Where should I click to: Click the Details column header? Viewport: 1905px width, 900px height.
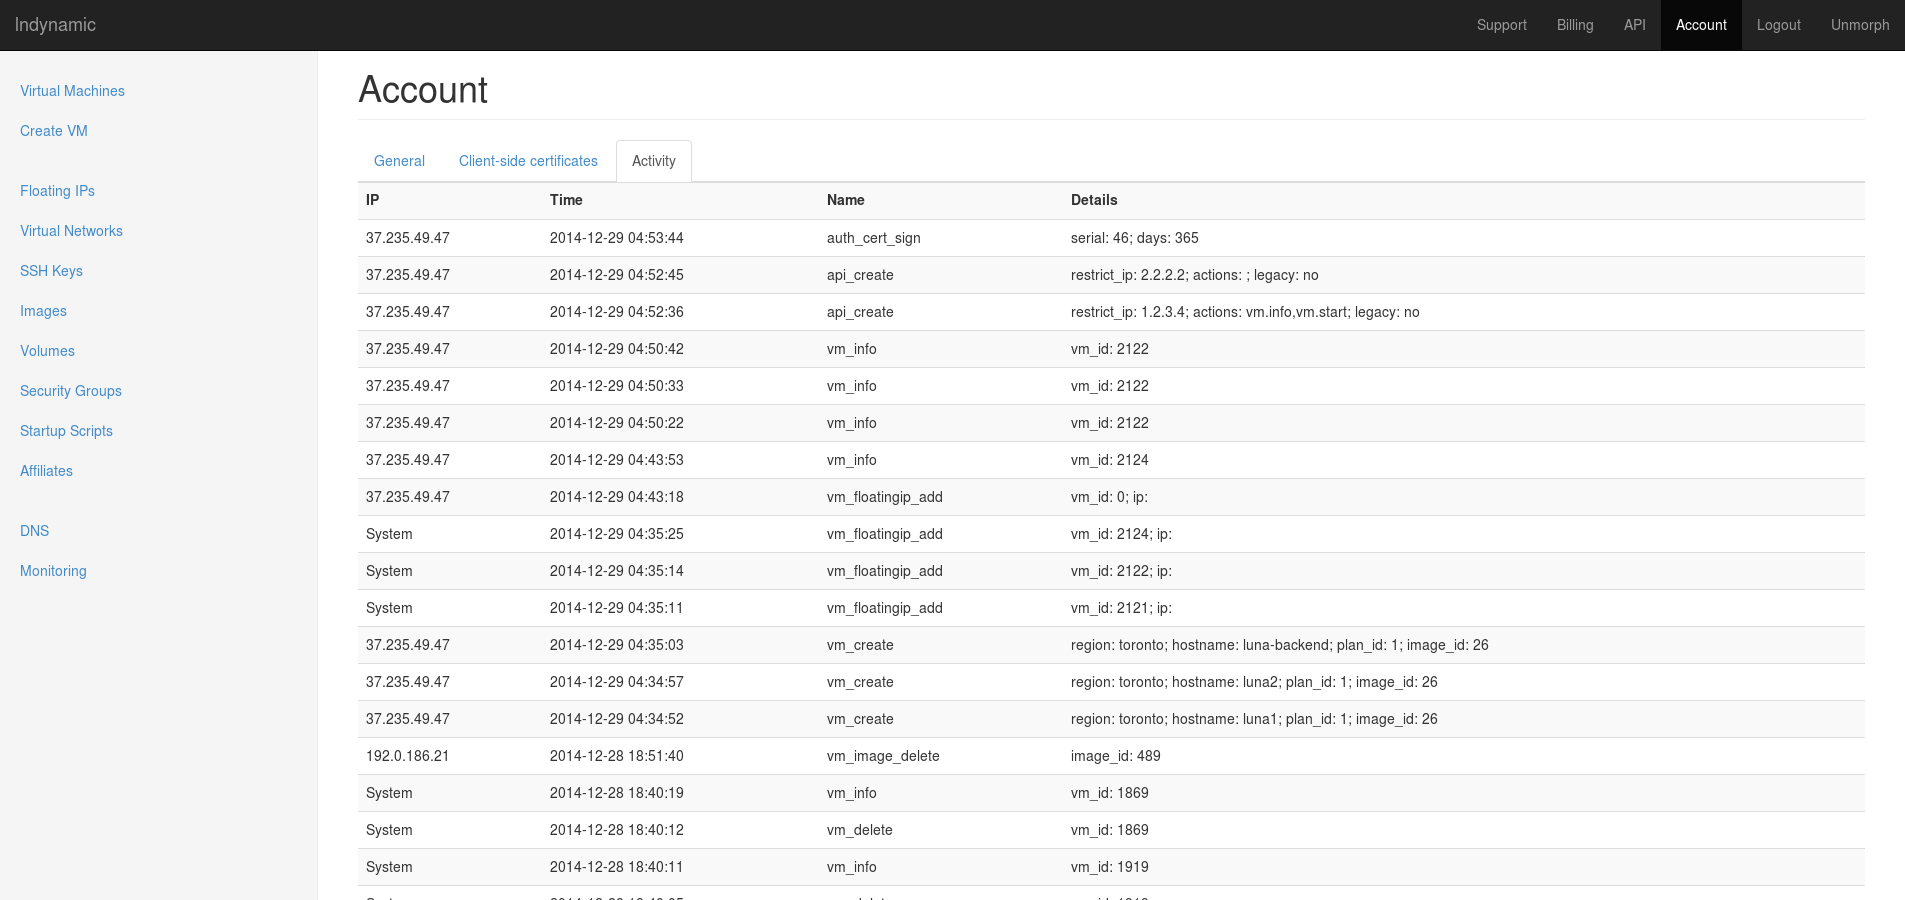(x=1094, y=200)
